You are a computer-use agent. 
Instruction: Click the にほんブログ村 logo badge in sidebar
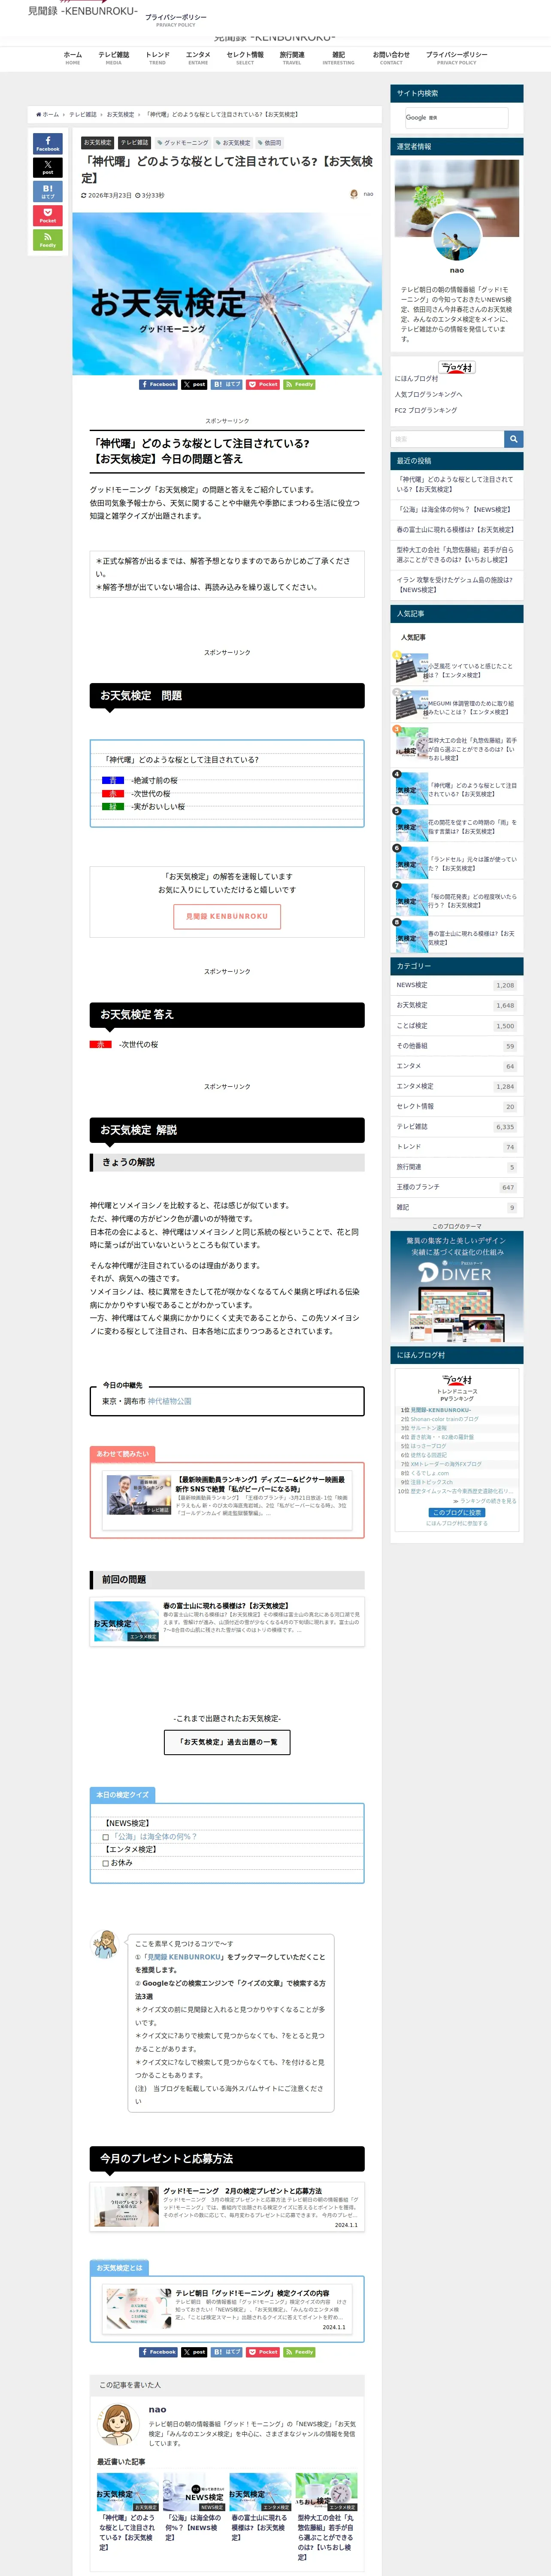tap(457, 367)
